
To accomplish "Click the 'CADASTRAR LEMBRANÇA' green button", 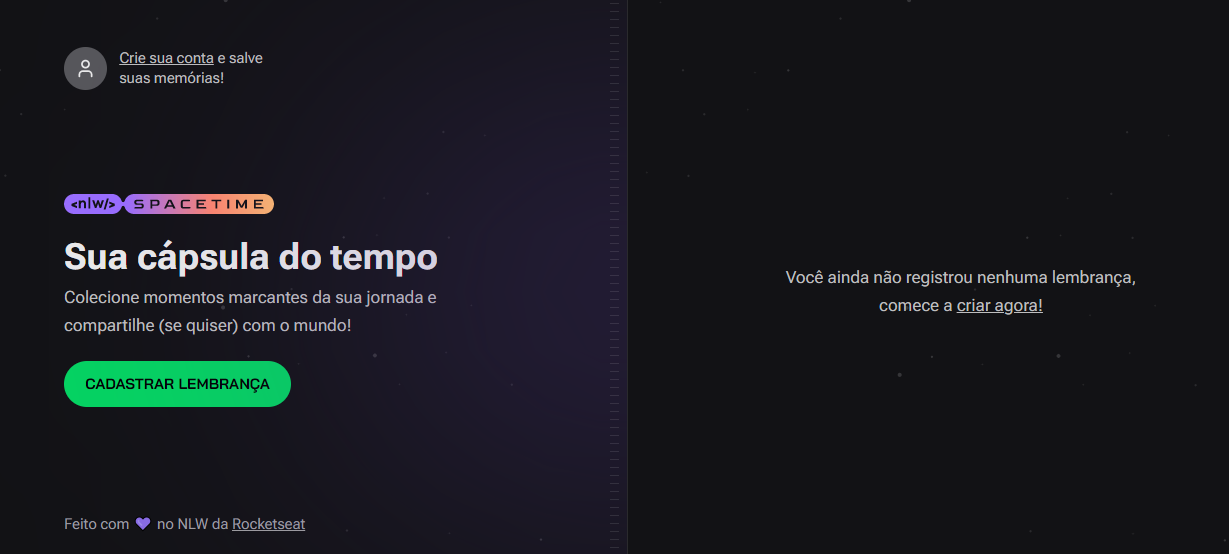I will pyautogui.click(x=177, y=384).
